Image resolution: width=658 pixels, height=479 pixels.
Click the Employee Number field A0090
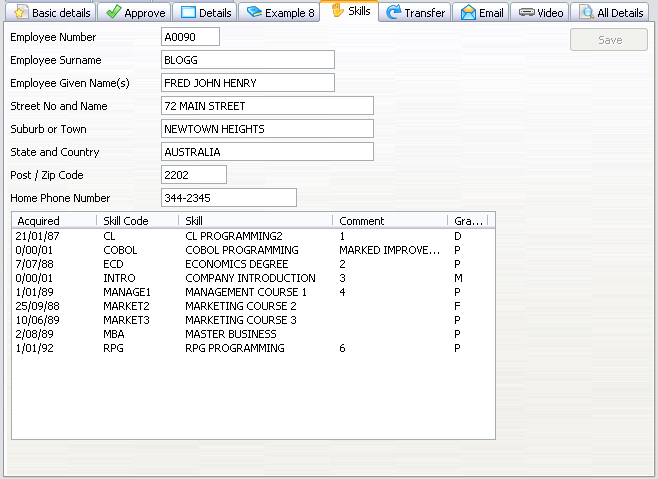[x=190, y=37]
